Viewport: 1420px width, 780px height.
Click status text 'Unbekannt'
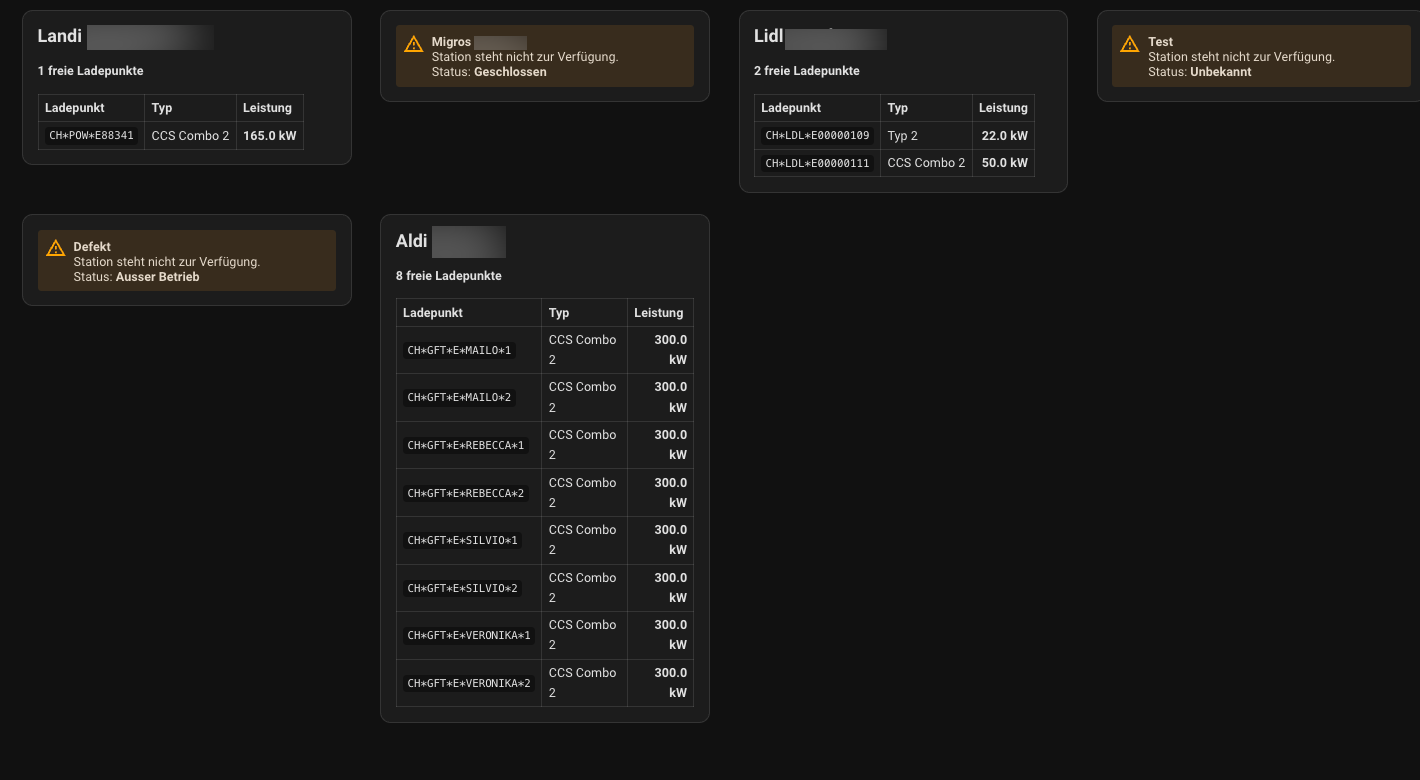(x=1220, y=72)
